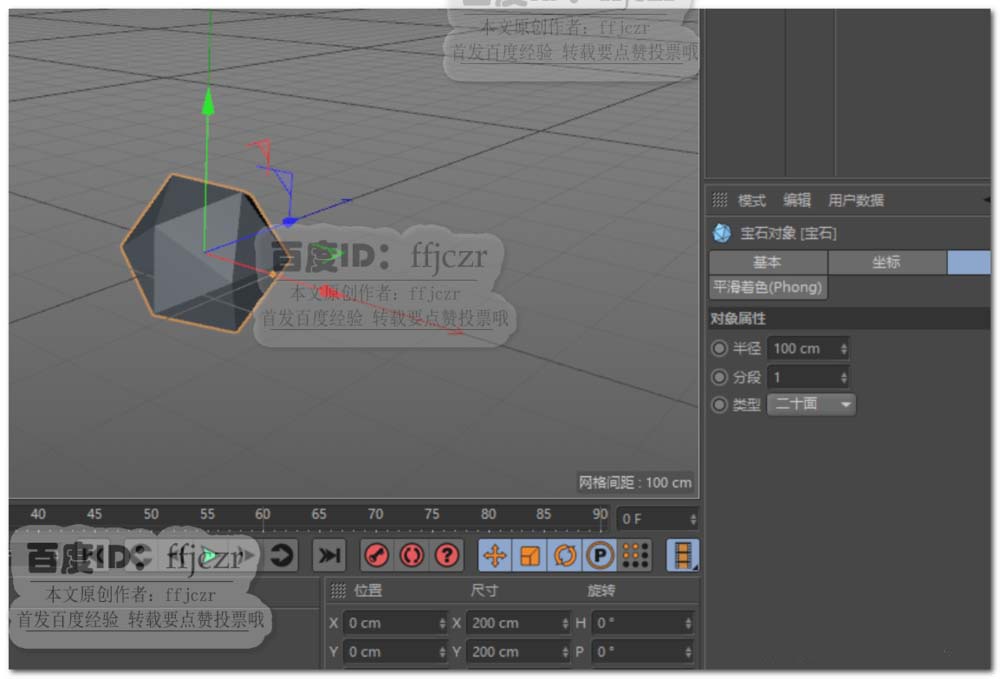Toggle the position (move arrows) key channel
This screenshot has height=679, width=1000.
[x=495, y=555]
